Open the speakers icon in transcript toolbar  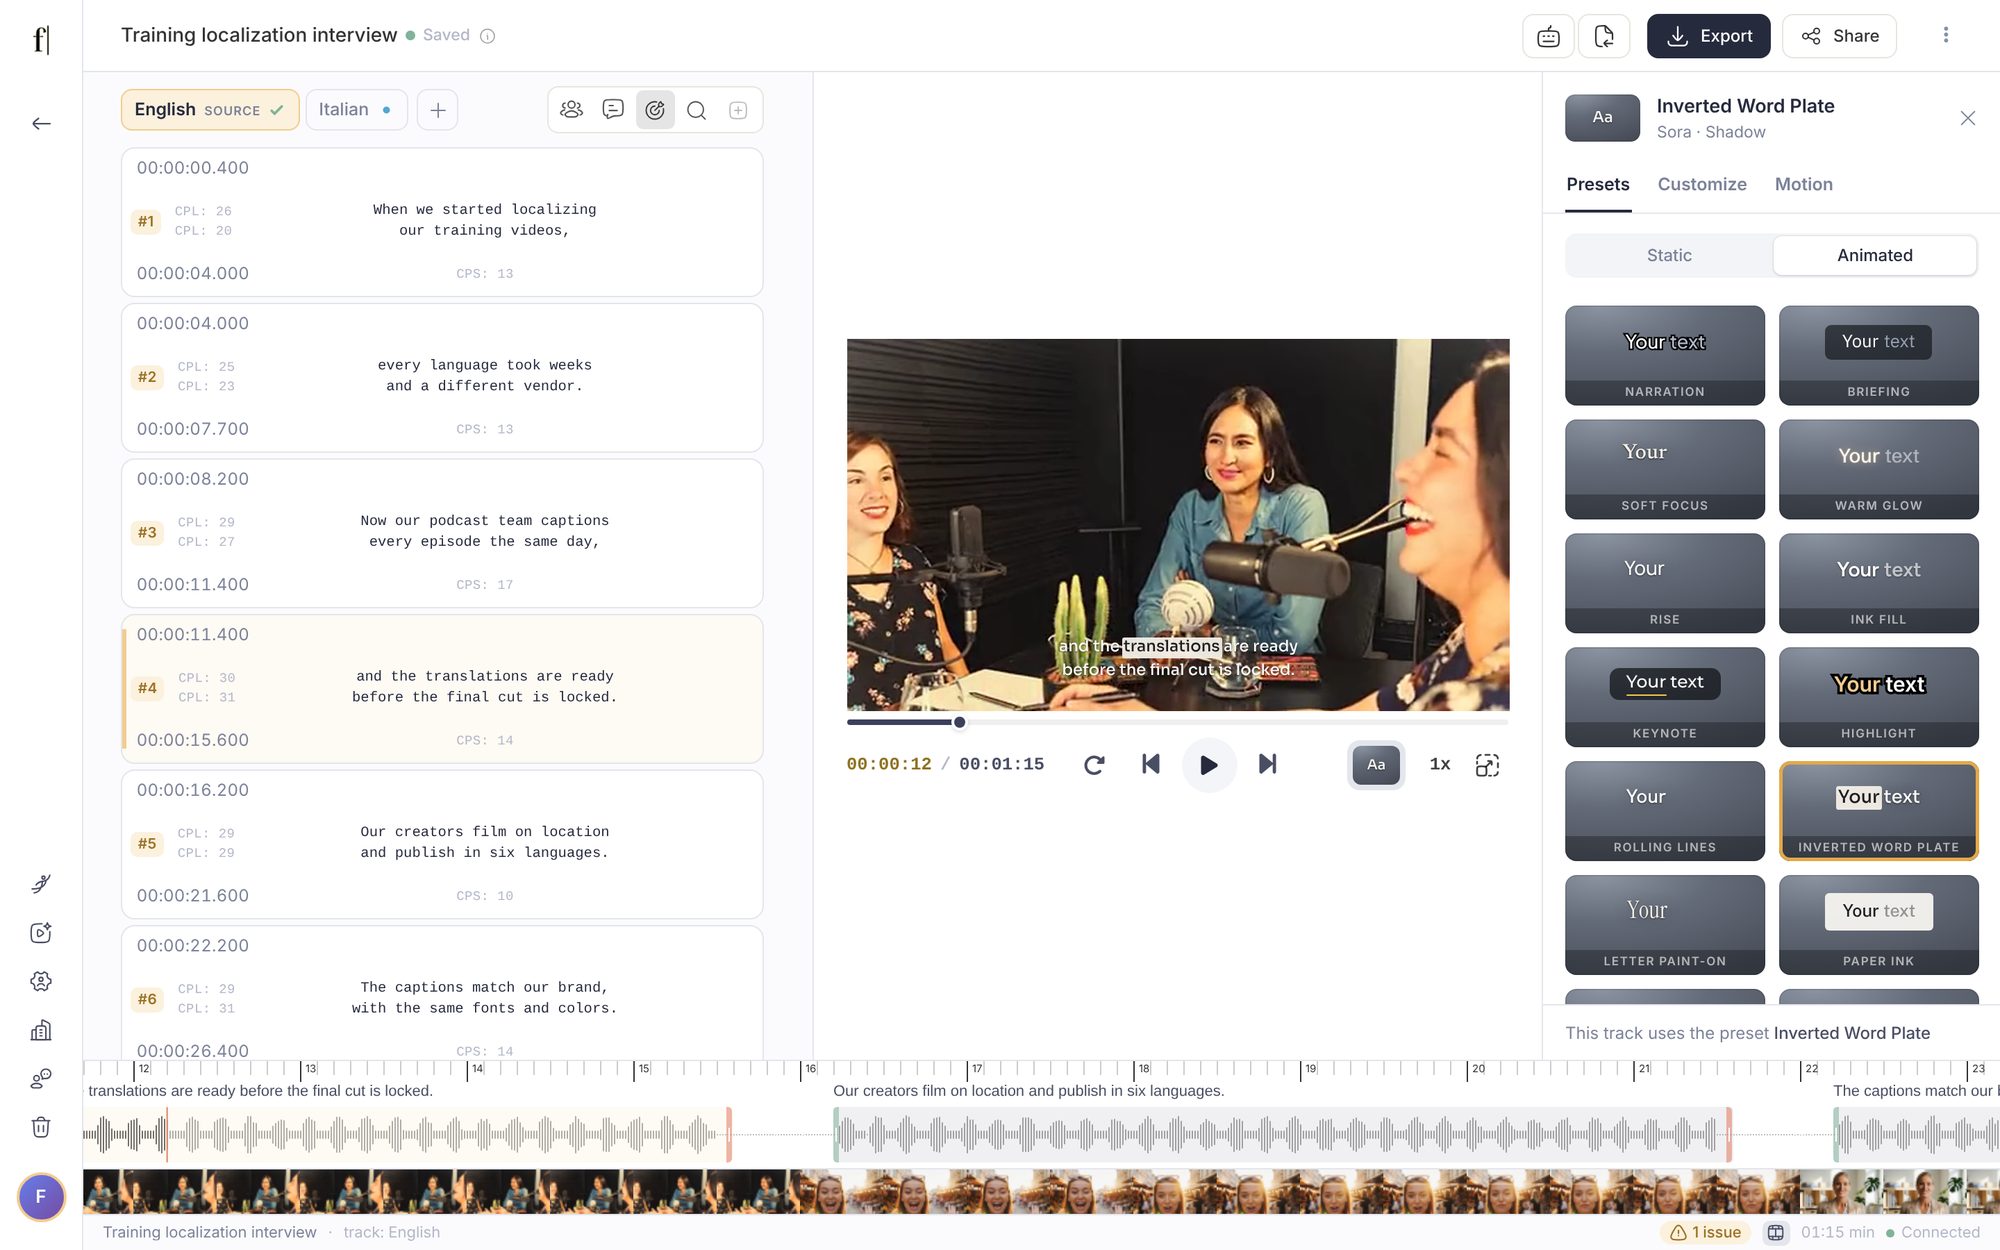click(x=571, y=110)
